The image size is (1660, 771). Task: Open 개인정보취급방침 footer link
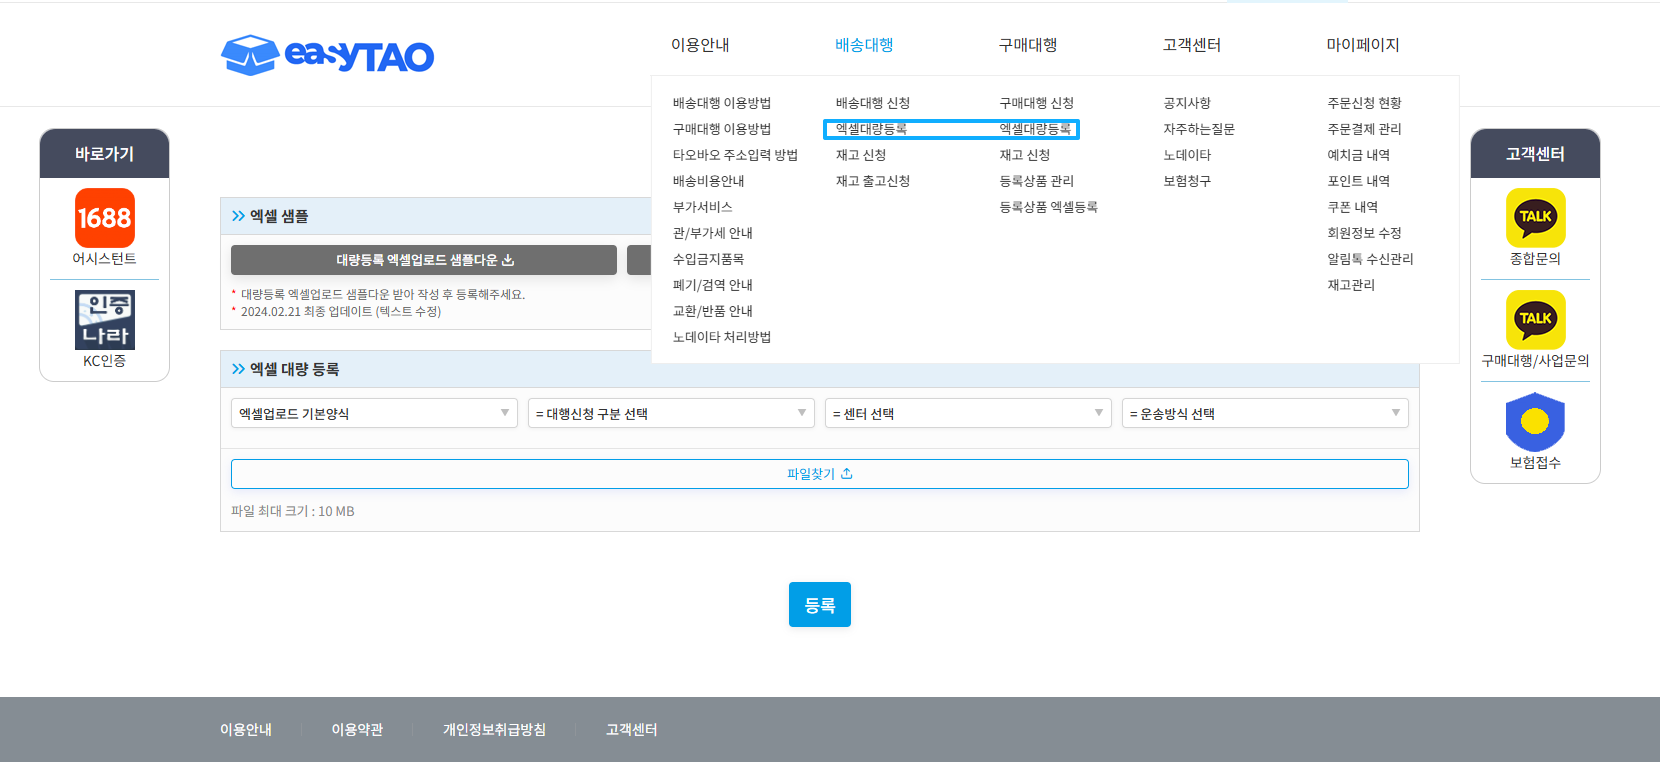click(x=494, y=730)
